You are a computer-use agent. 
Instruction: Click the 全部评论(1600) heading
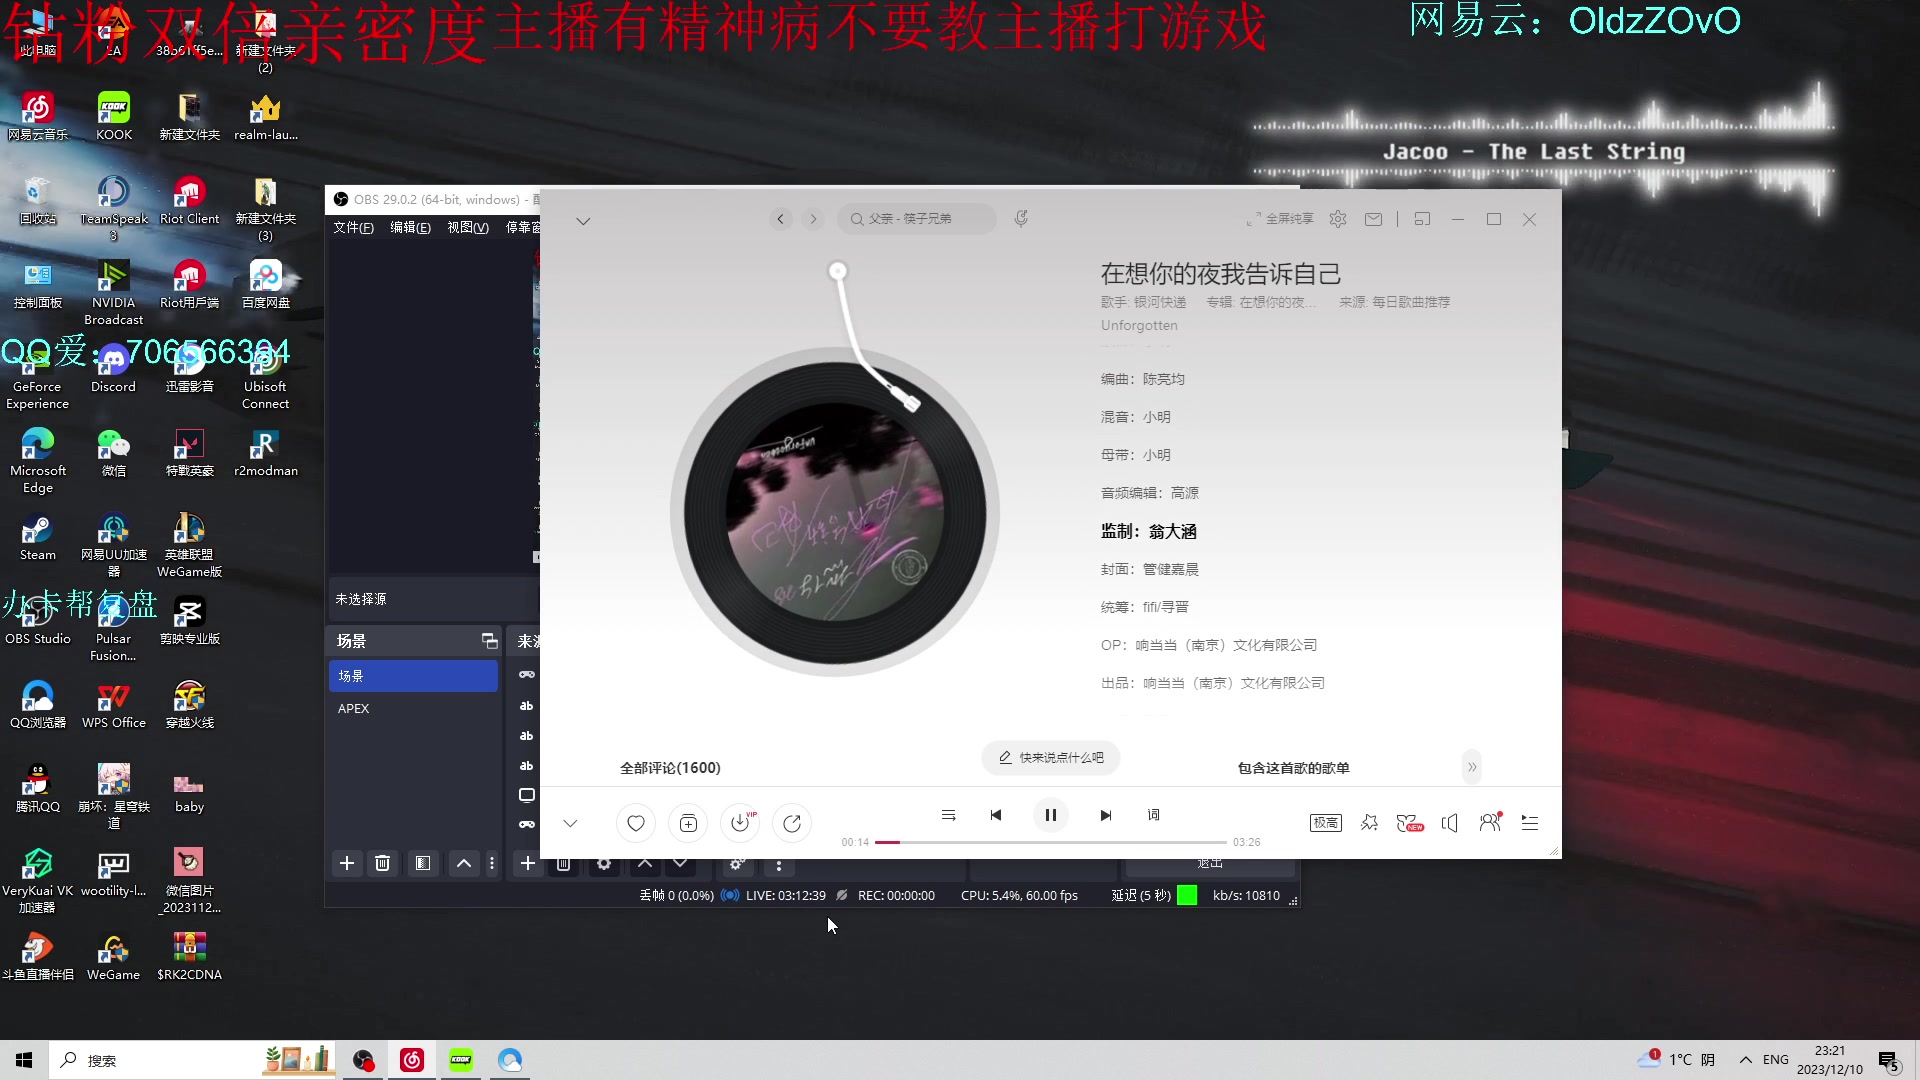pyautogui.click(x=670, y=768)
